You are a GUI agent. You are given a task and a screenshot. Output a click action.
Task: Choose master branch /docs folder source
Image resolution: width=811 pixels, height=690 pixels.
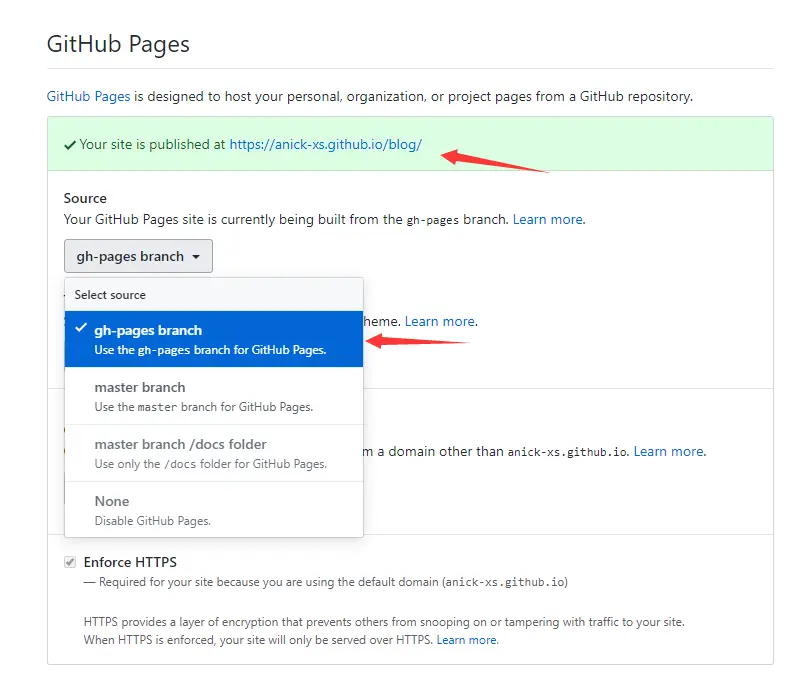(214, 453)
